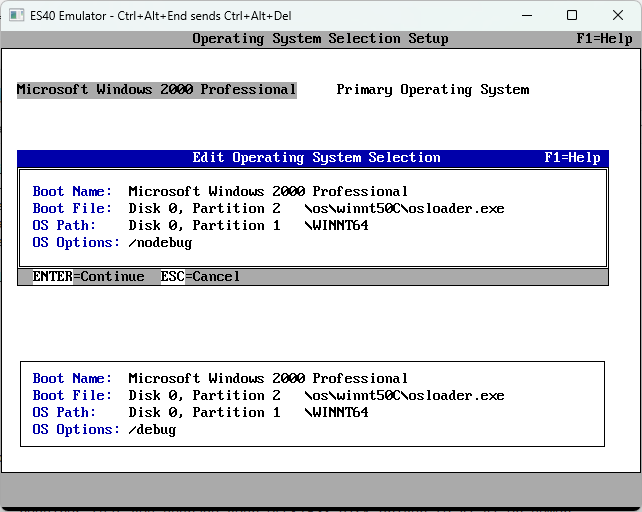Screen dimensions: 642x512
Task: Select highlighted Microsoft Windows 2000 Professional entry
Action: [x=156, y=90]
